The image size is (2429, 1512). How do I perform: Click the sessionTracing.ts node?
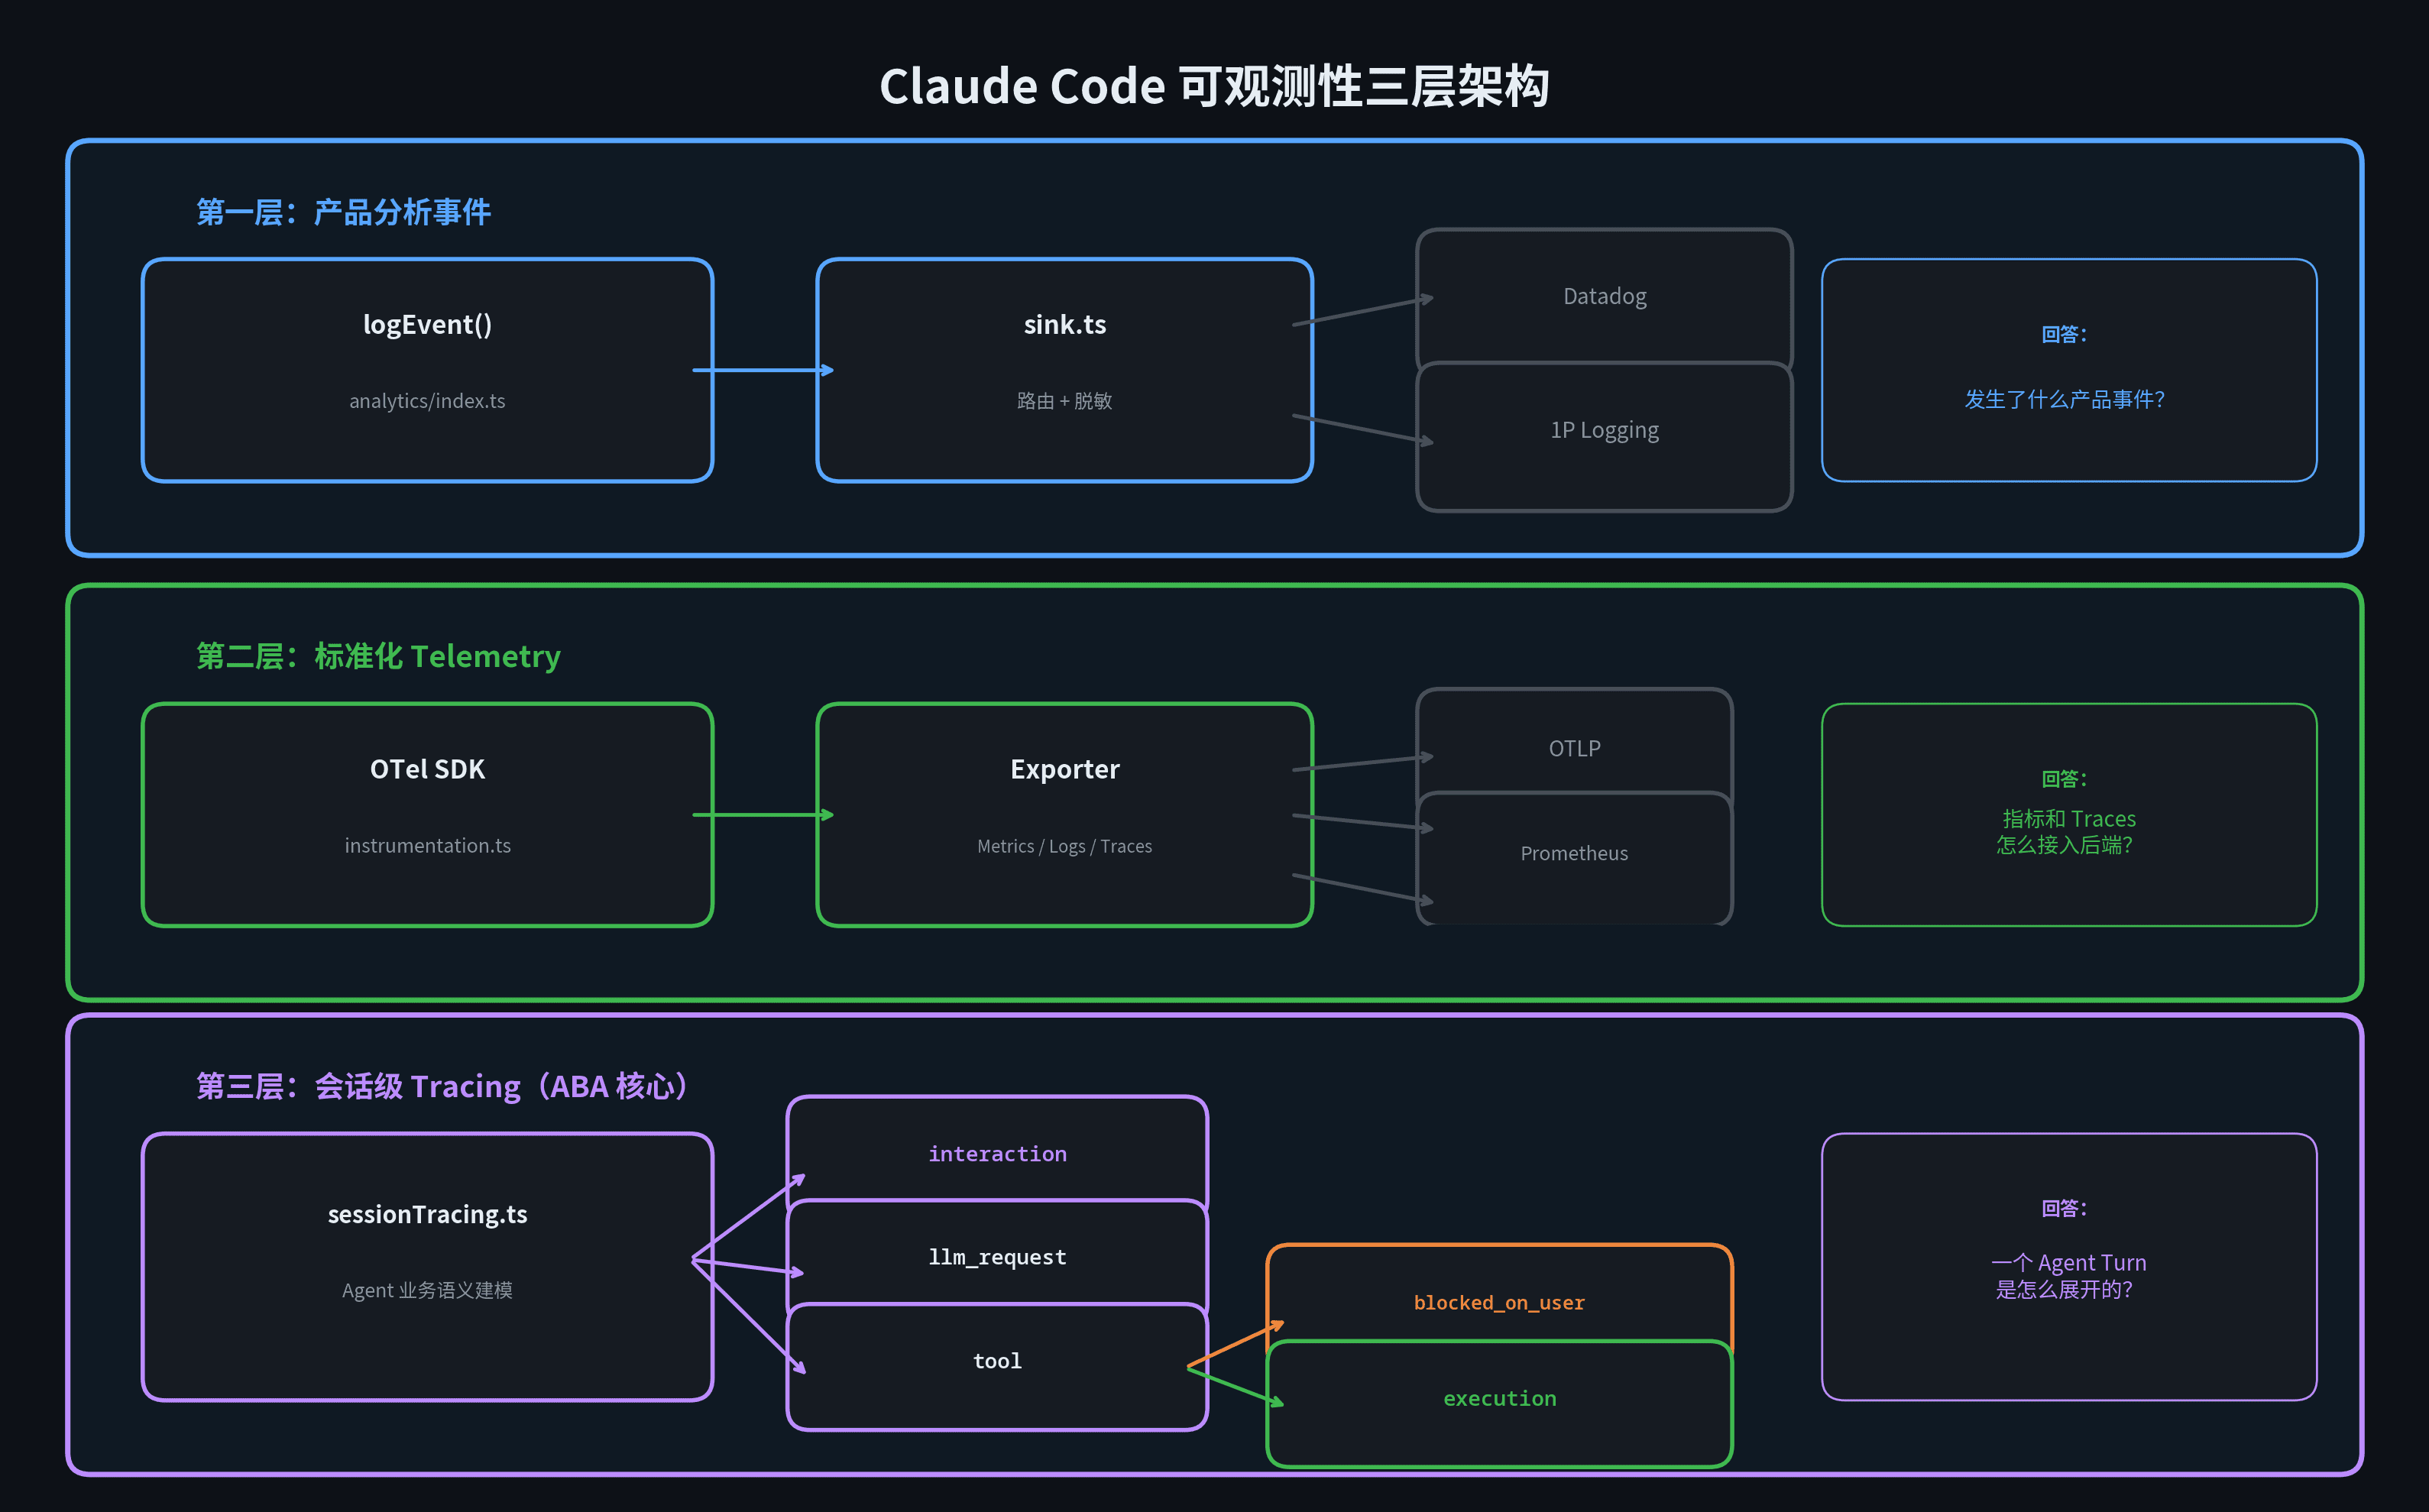click(427, 1266)
